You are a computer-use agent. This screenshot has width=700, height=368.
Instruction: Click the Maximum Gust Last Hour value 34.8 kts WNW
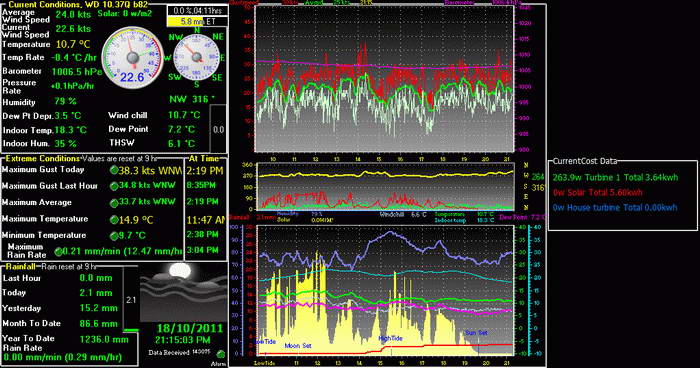[147, 185]
